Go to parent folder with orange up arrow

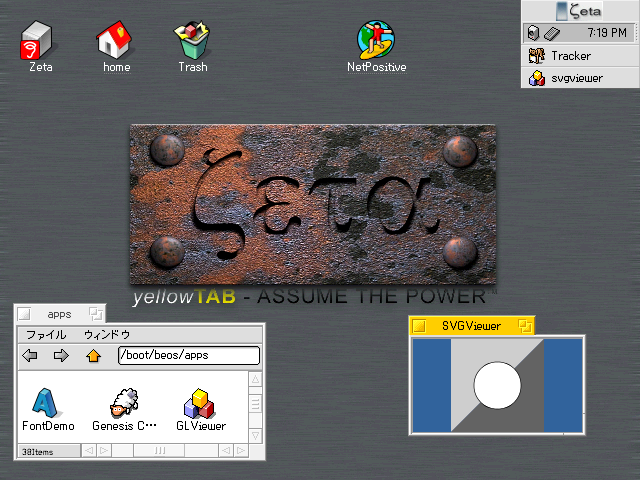pos(93,356)
